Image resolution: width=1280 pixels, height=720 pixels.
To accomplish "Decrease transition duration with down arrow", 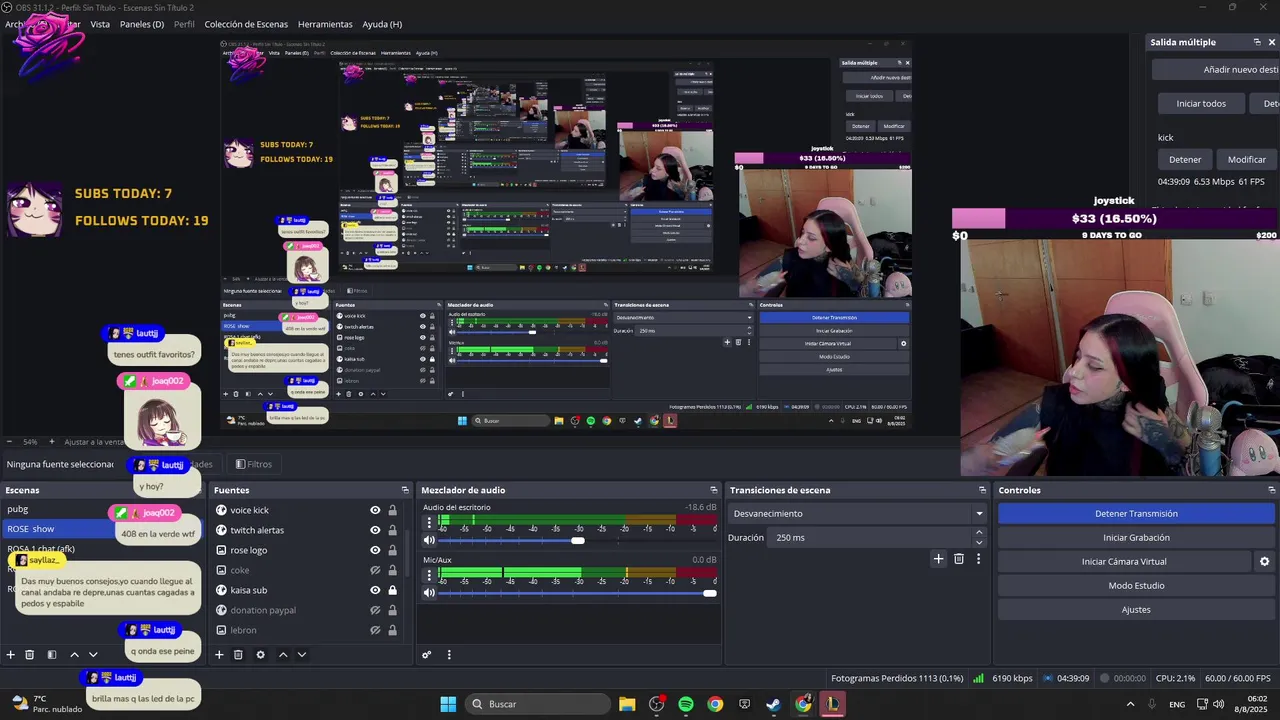I will tap(979, 542).
